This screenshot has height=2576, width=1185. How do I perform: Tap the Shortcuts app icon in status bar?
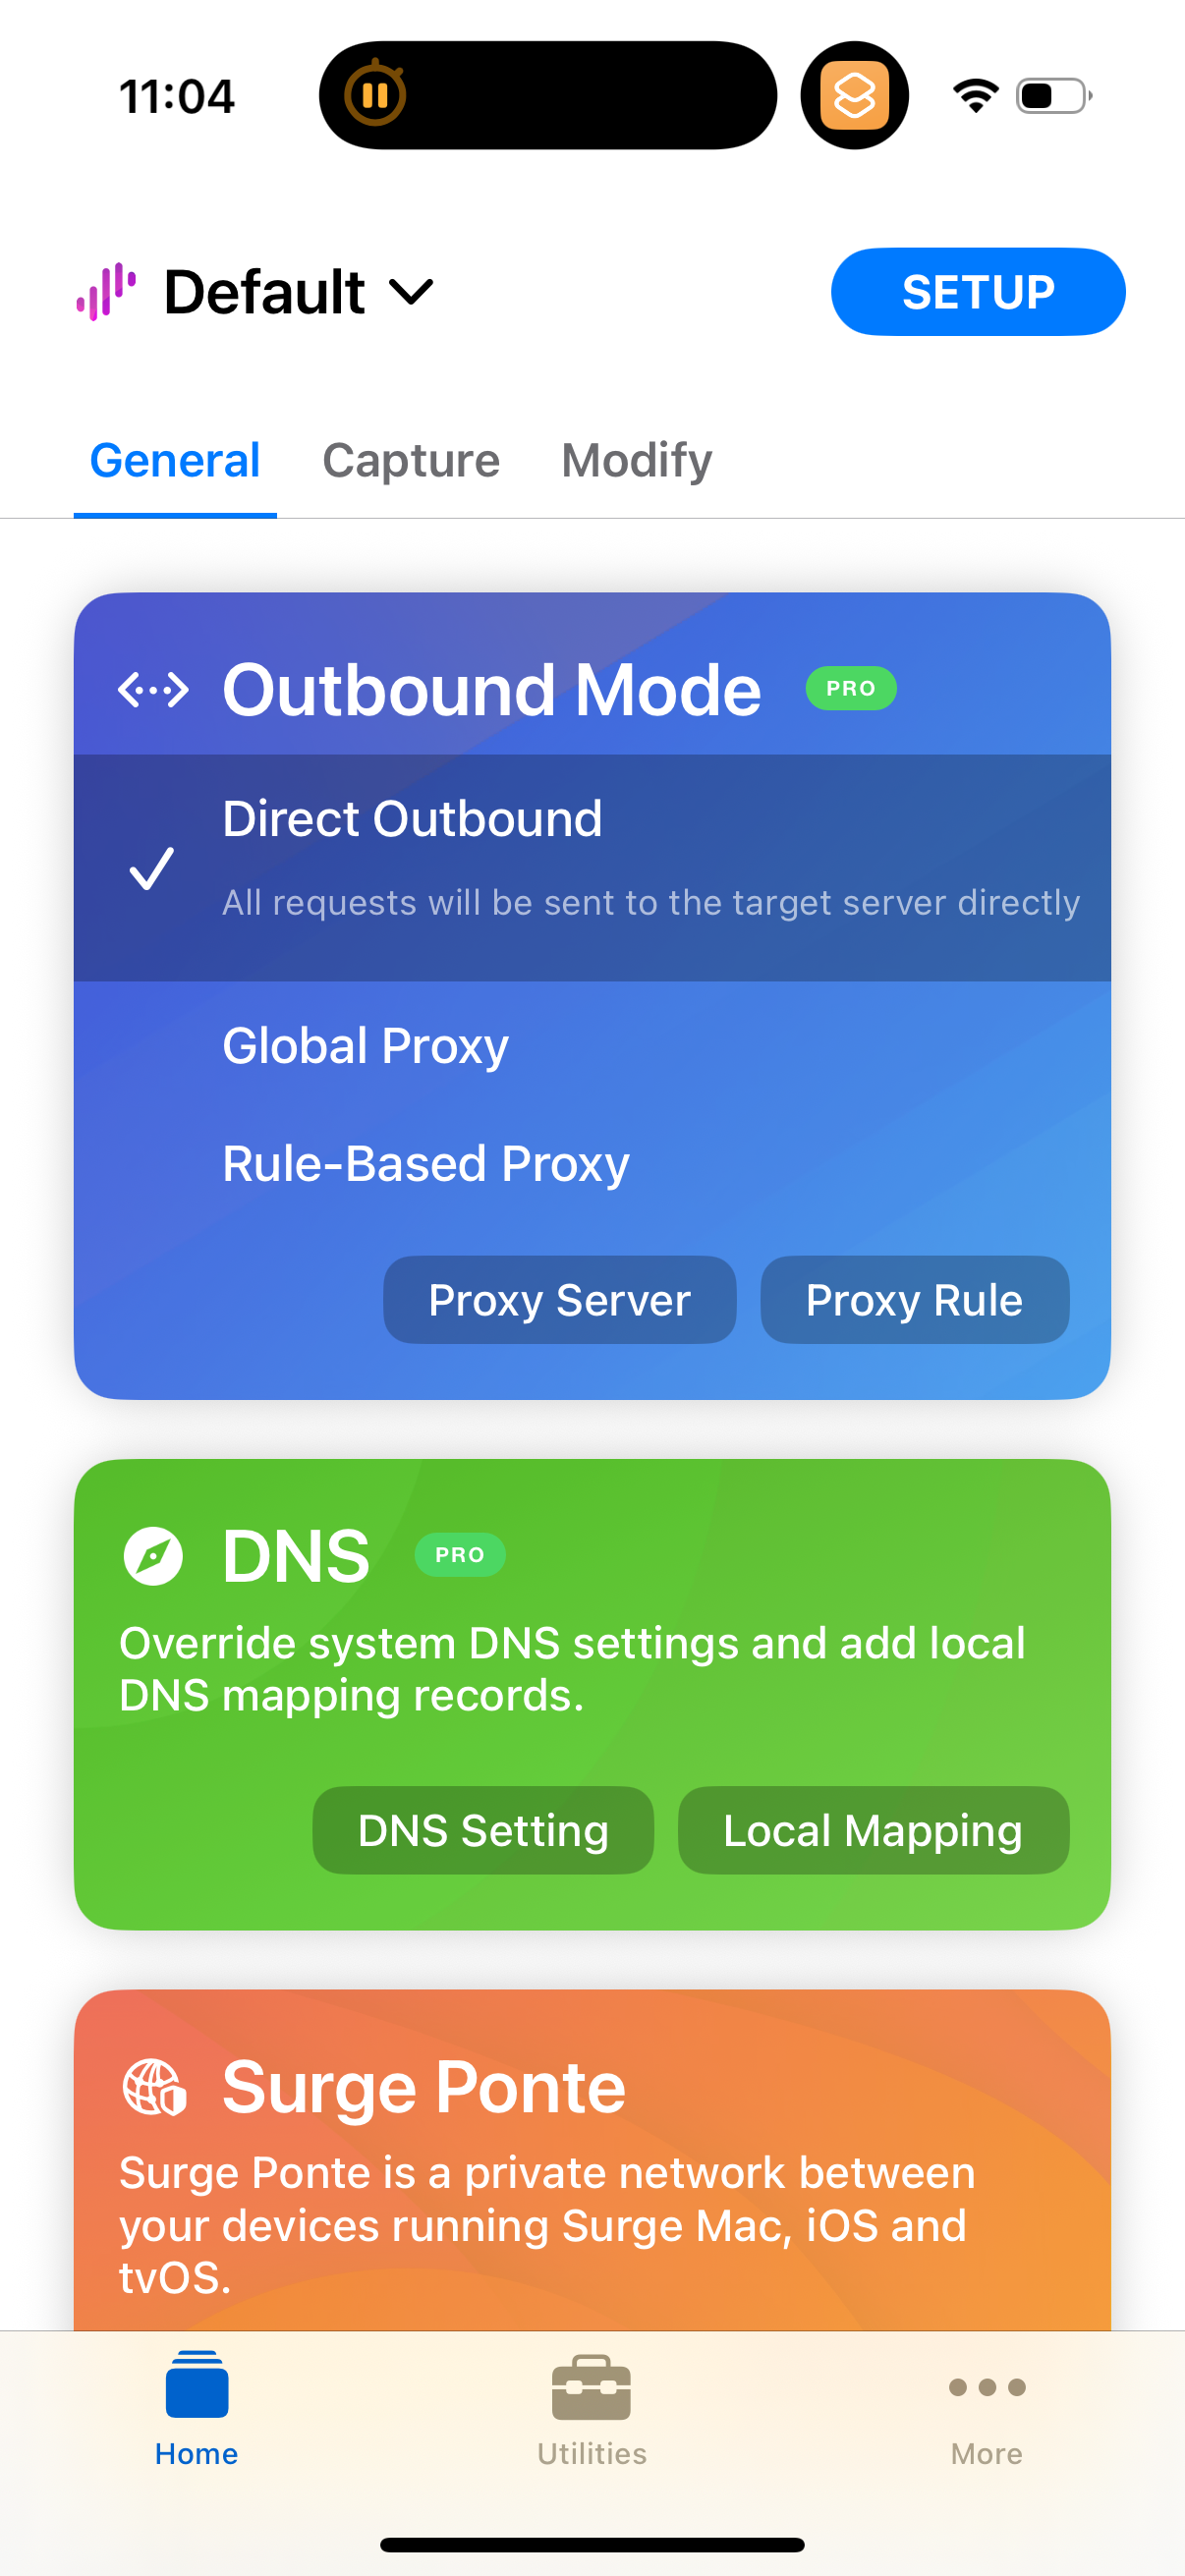pos(855,96)
